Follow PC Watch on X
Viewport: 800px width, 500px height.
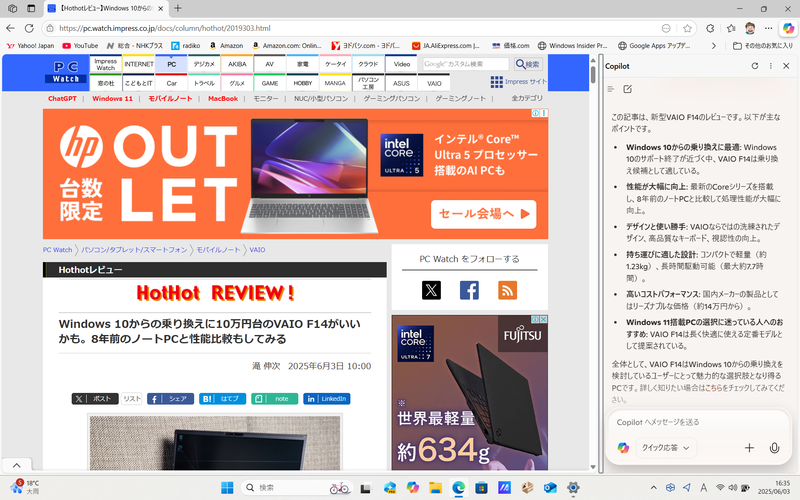coord(431,290)
